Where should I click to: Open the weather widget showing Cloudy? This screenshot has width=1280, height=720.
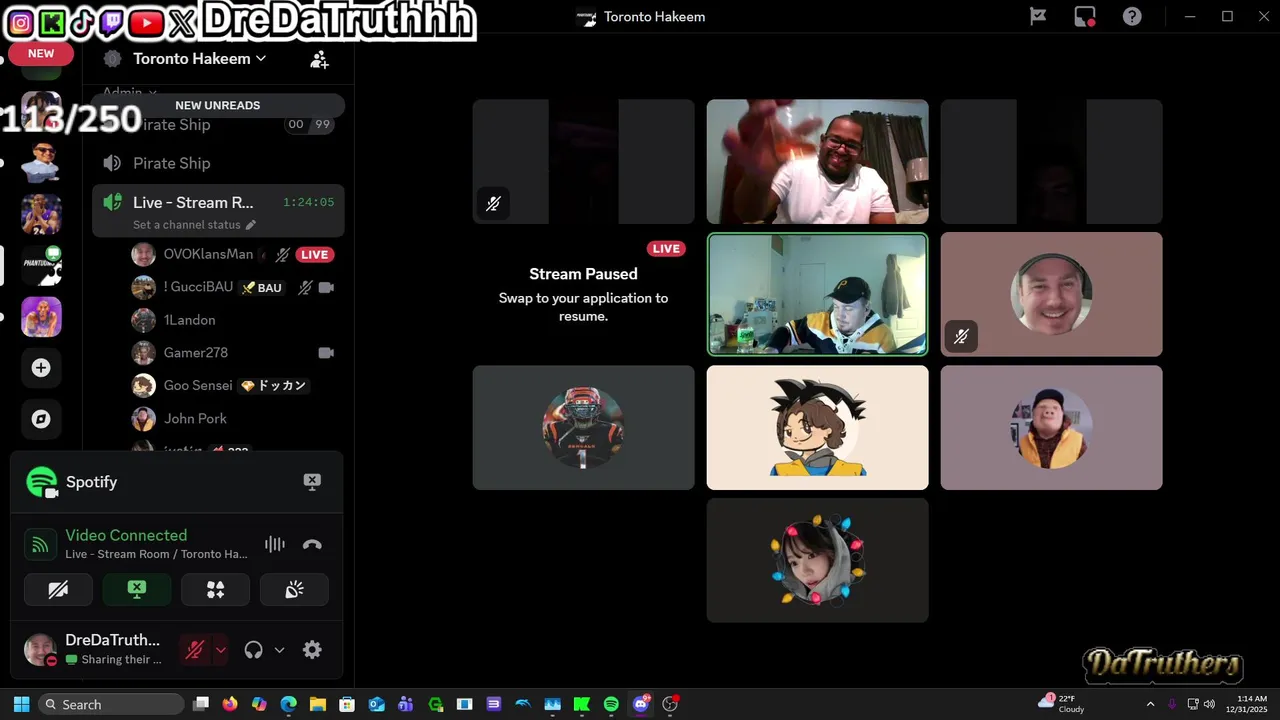[1062, 704]
